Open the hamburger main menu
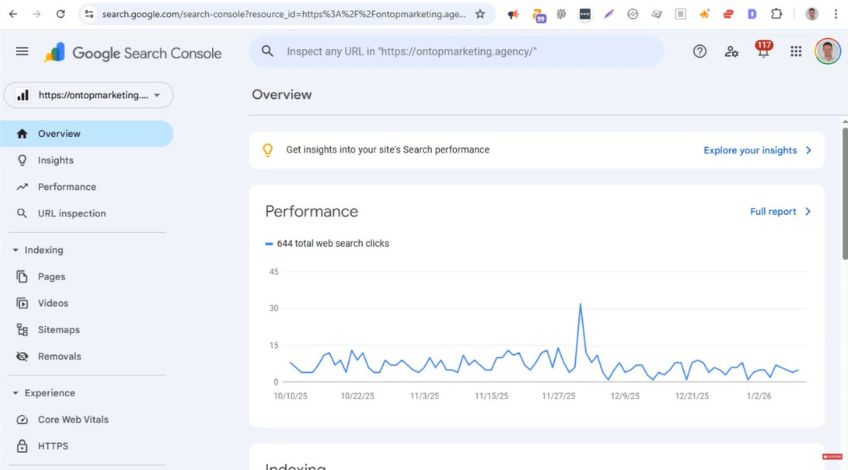This screenshot has height=470, width=848. point(22,52)
